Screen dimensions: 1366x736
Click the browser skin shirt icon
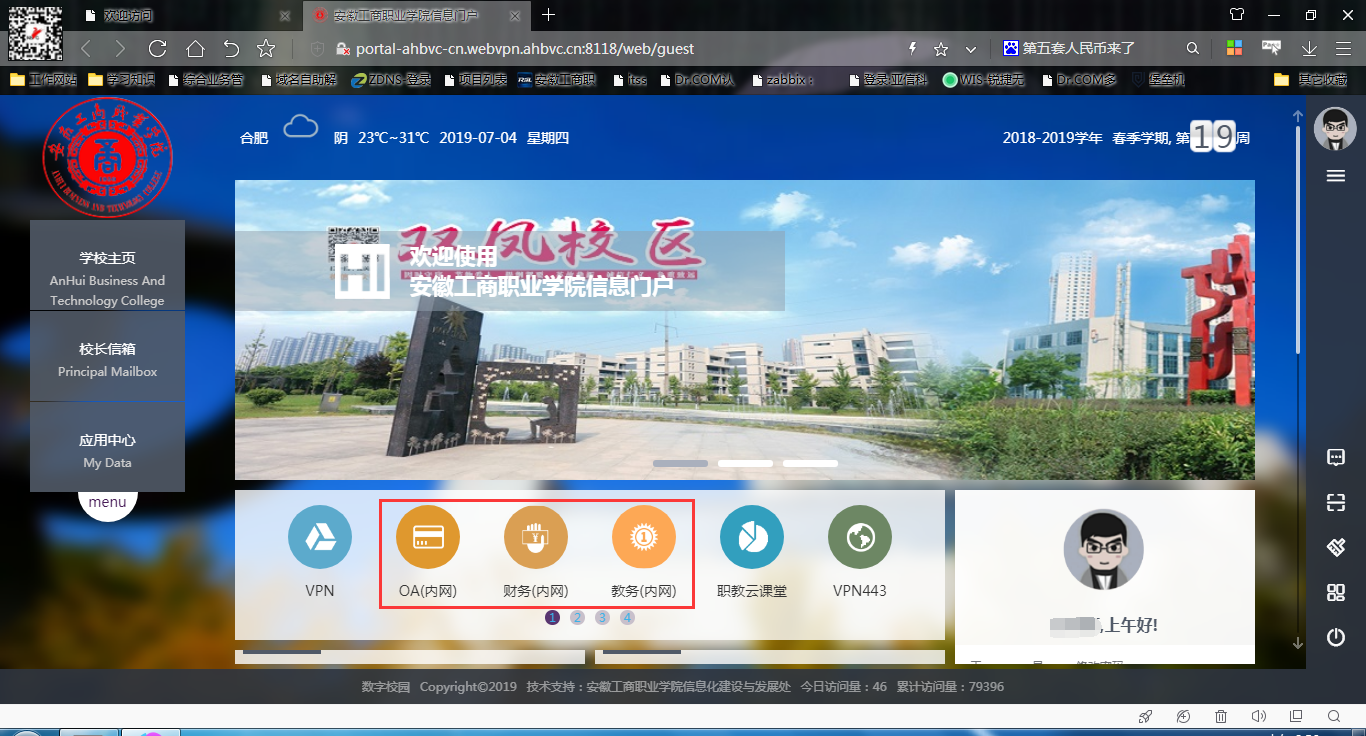(1237, 15)
